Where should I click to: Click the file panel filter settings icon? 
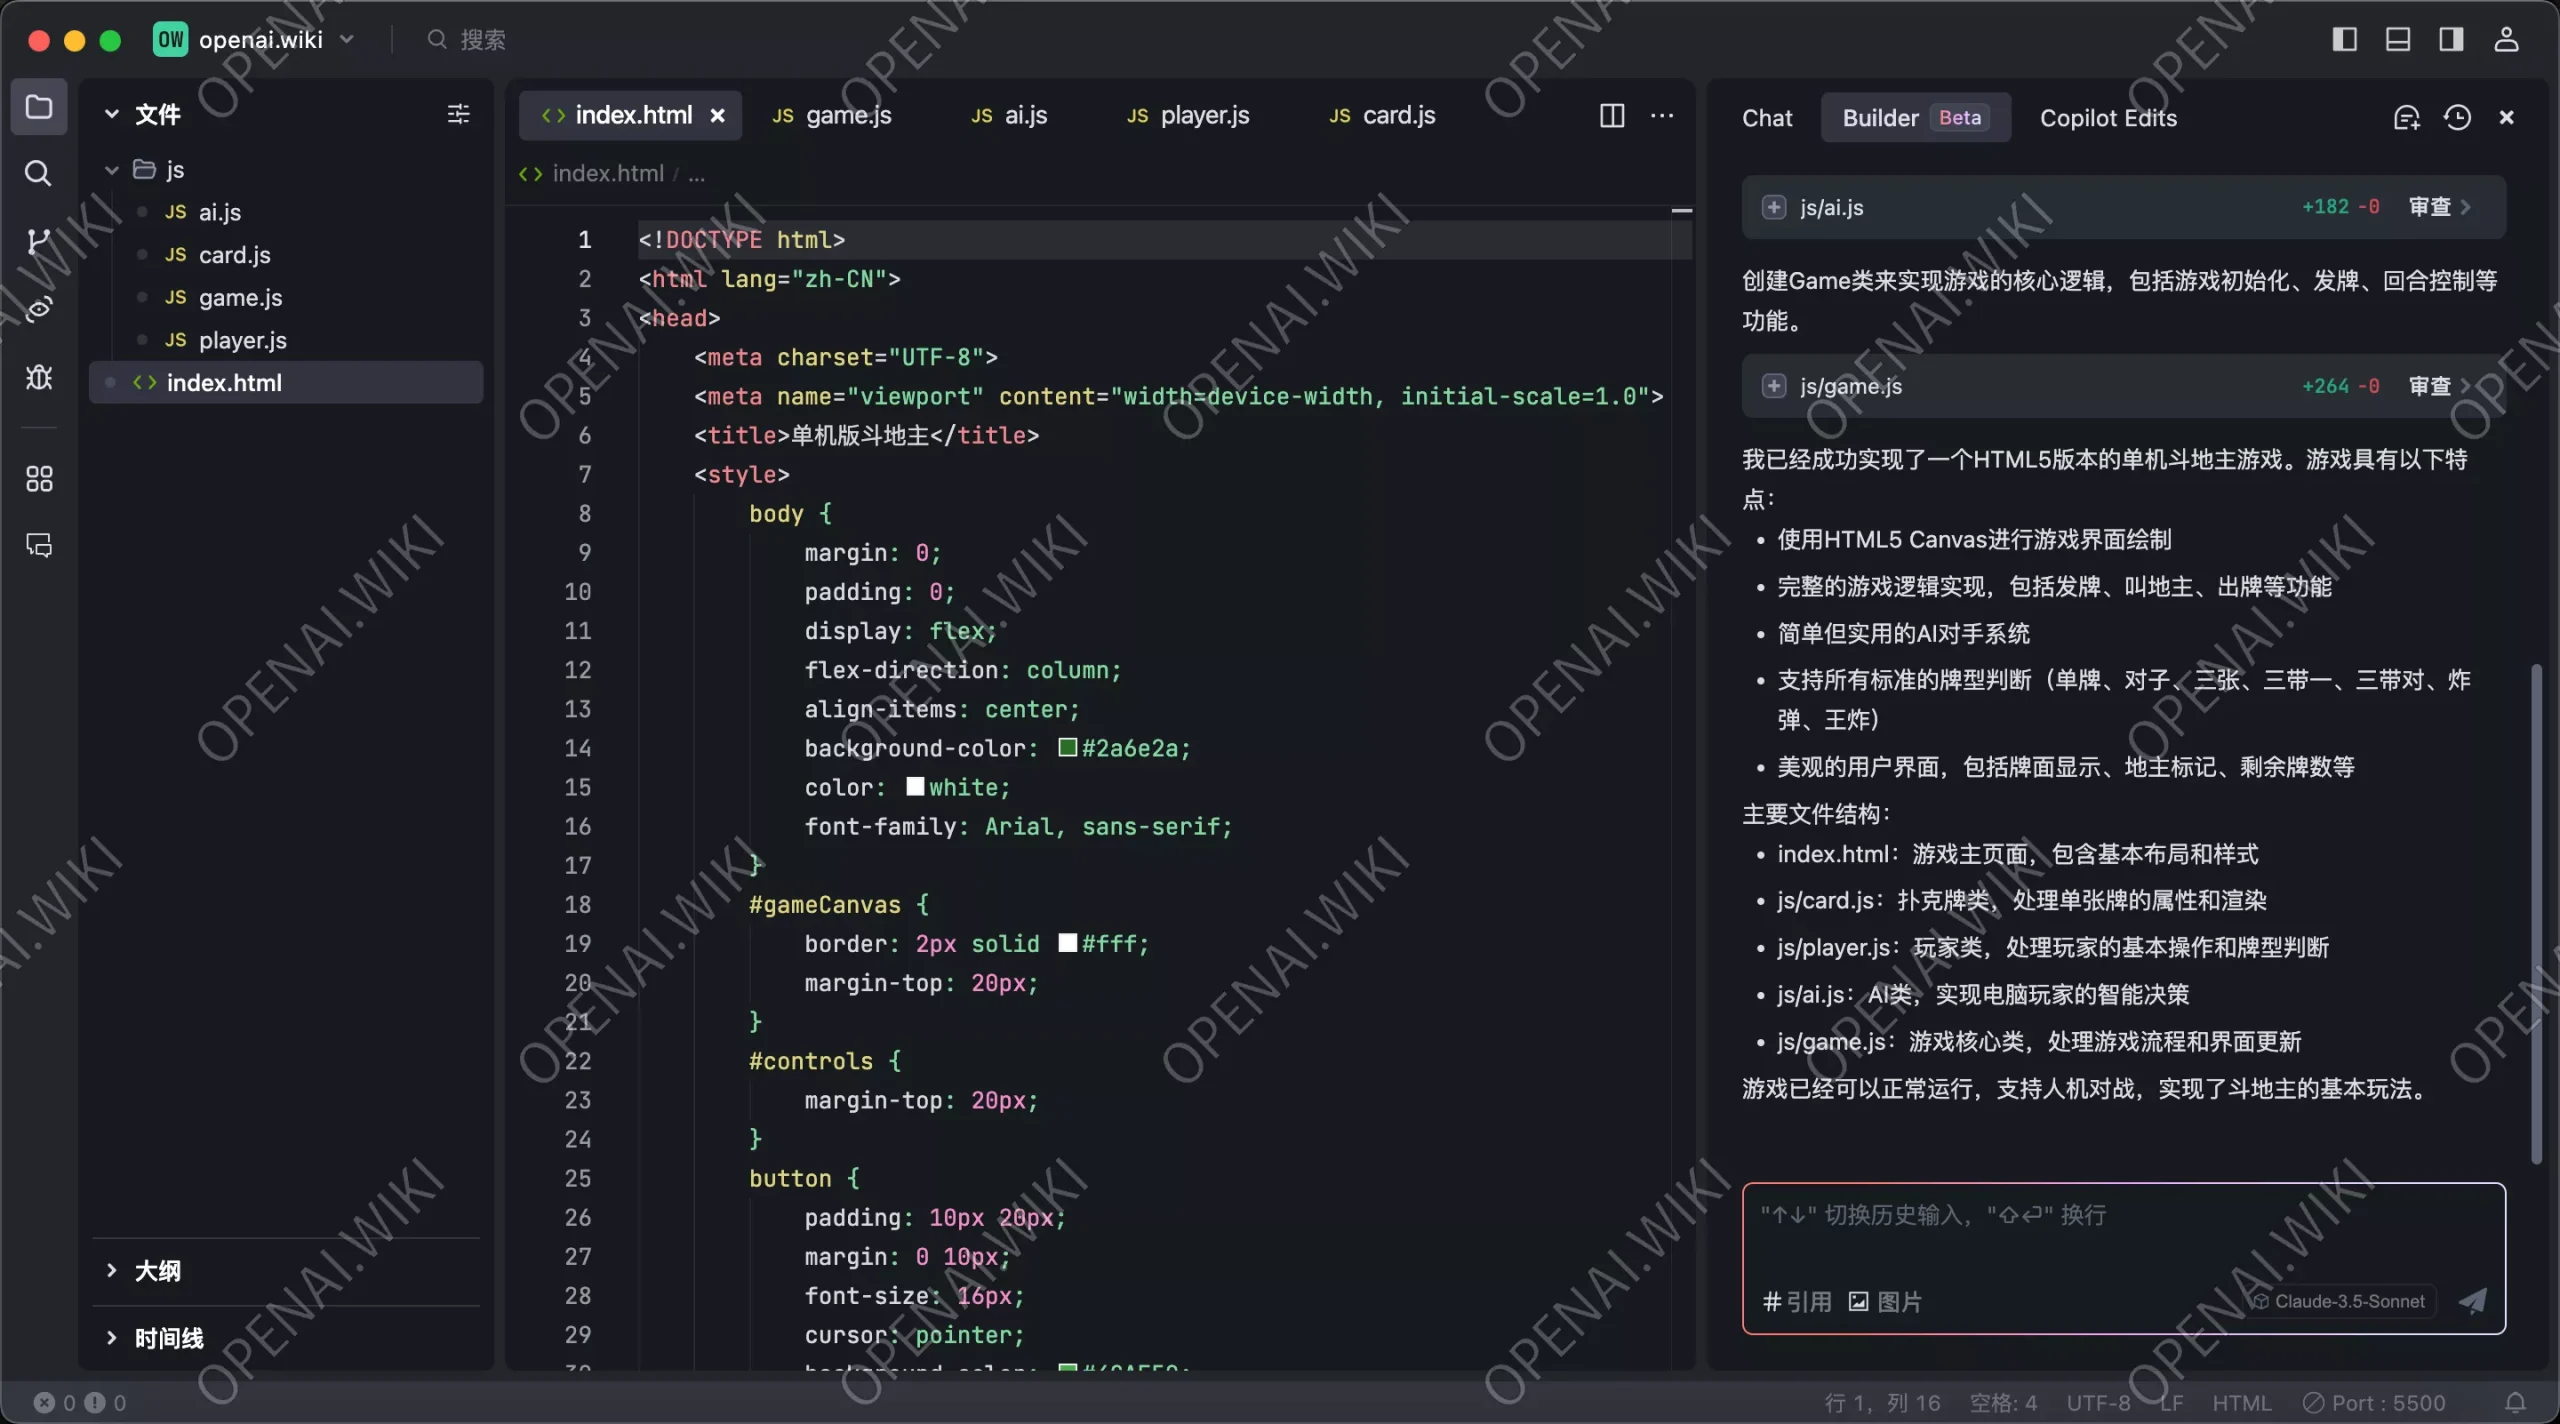458,114
